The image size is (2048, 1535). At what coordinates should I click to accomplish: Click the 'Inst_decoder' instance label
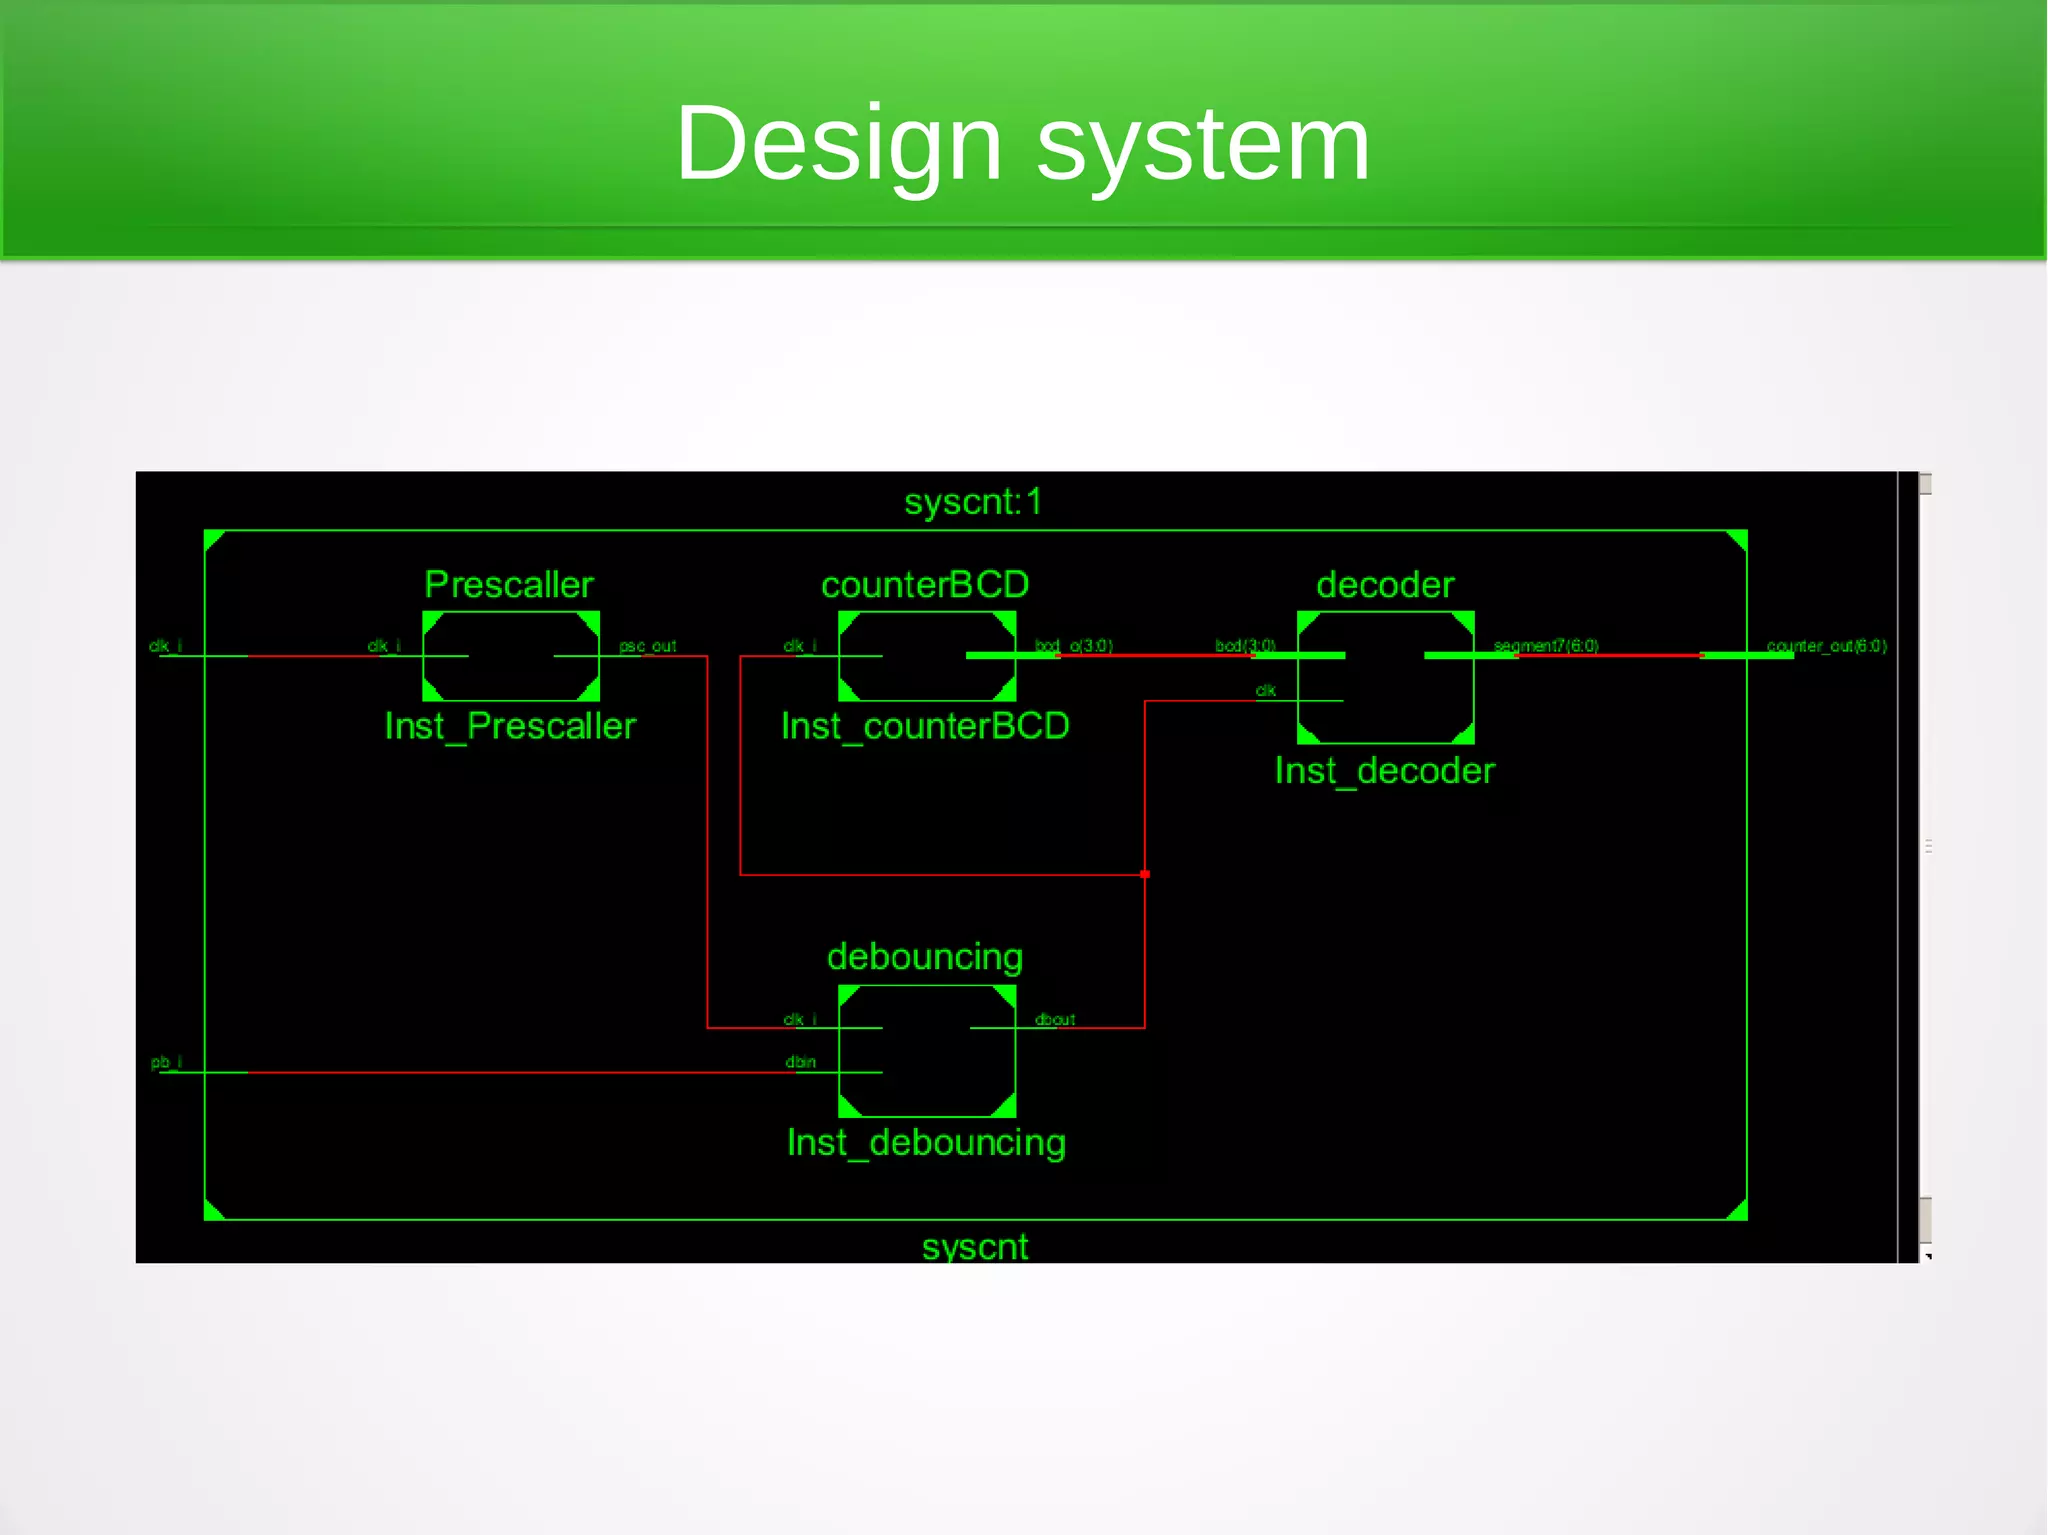tap(1385, 772)
